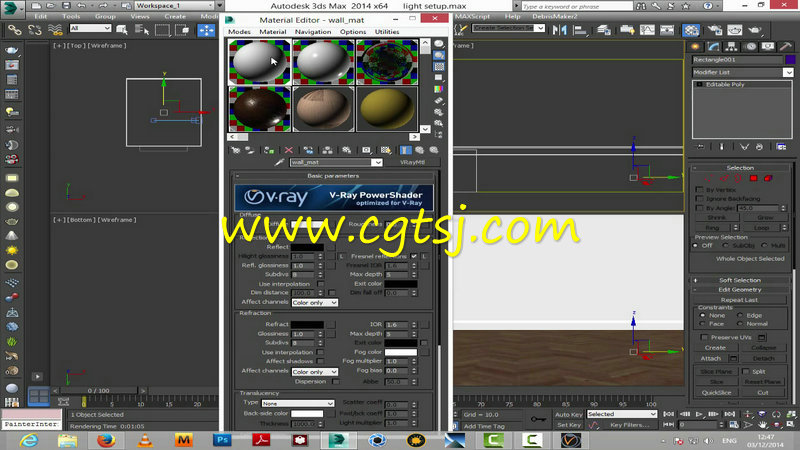Click Make Unique icon in Material Editor

coord(328,150)
